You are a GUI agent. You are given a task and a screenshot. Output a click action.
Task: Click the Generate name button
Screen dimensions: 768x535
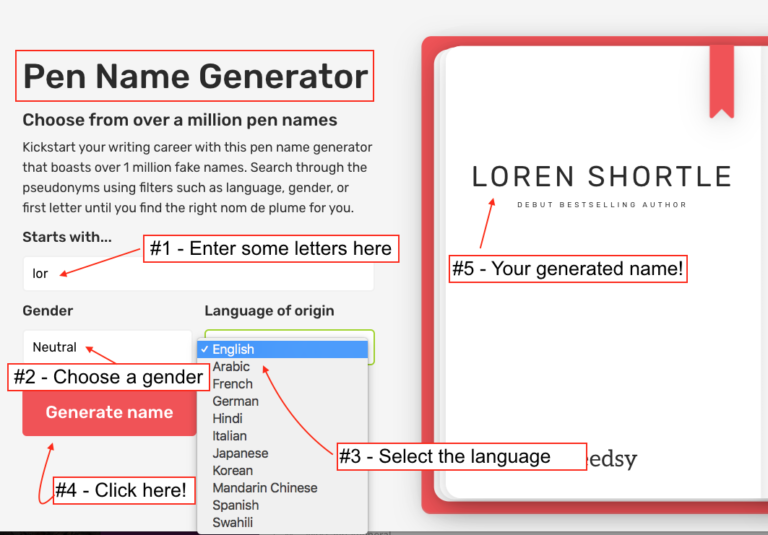109,412
